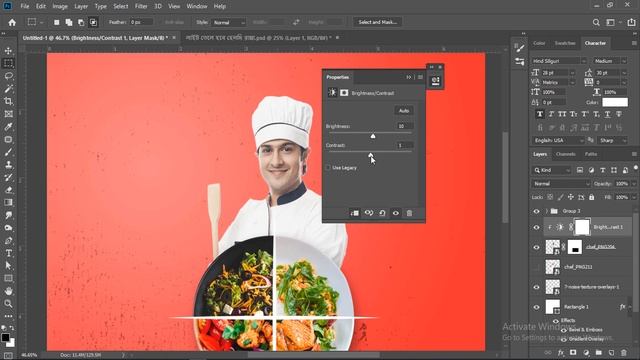This screenshot has width=640, height=360.
Task: Reset adjustment defaults in Properties panel
Action: (x=382, y=213)
